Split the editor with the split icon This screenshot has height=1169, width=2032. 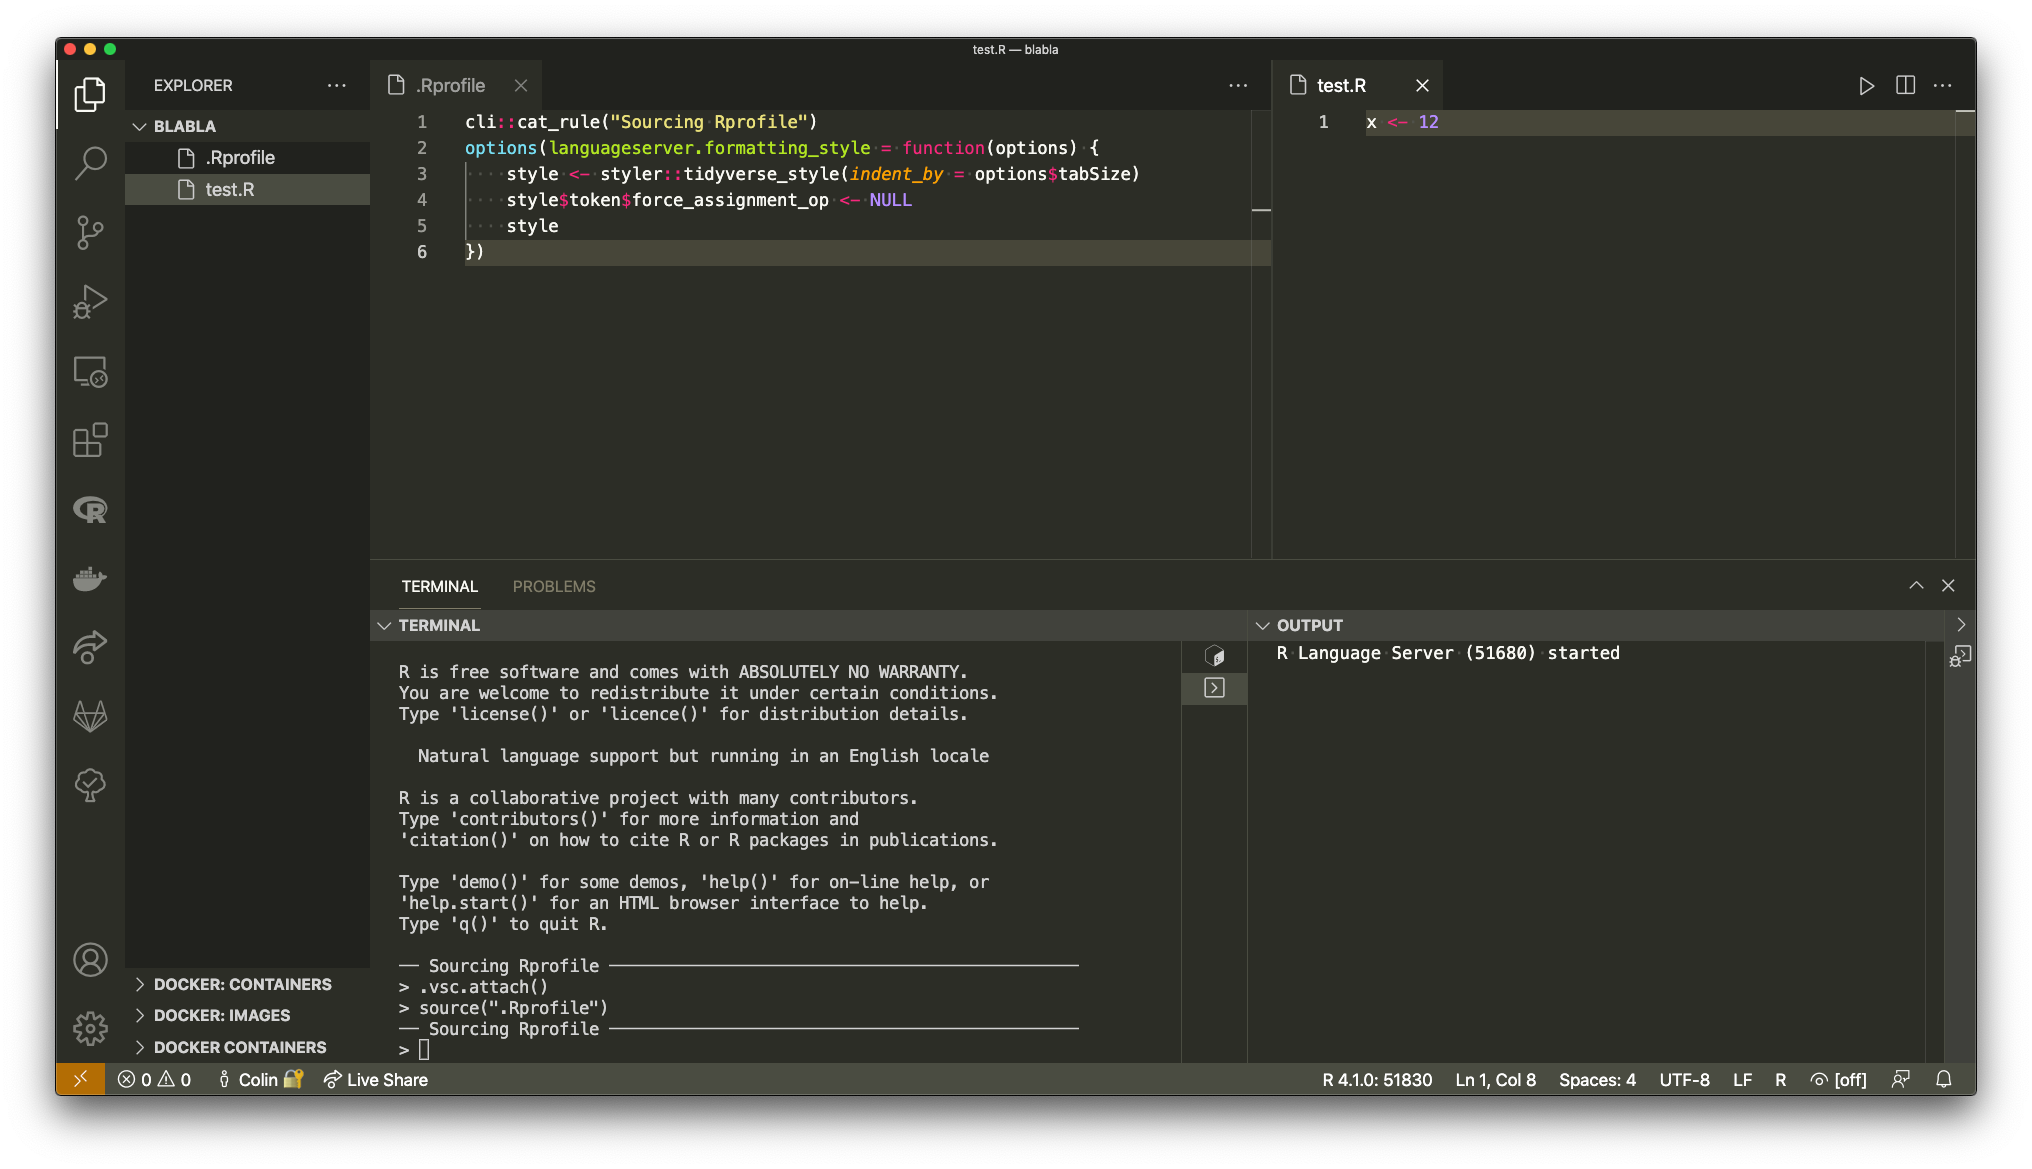(x=1904, y=85)
